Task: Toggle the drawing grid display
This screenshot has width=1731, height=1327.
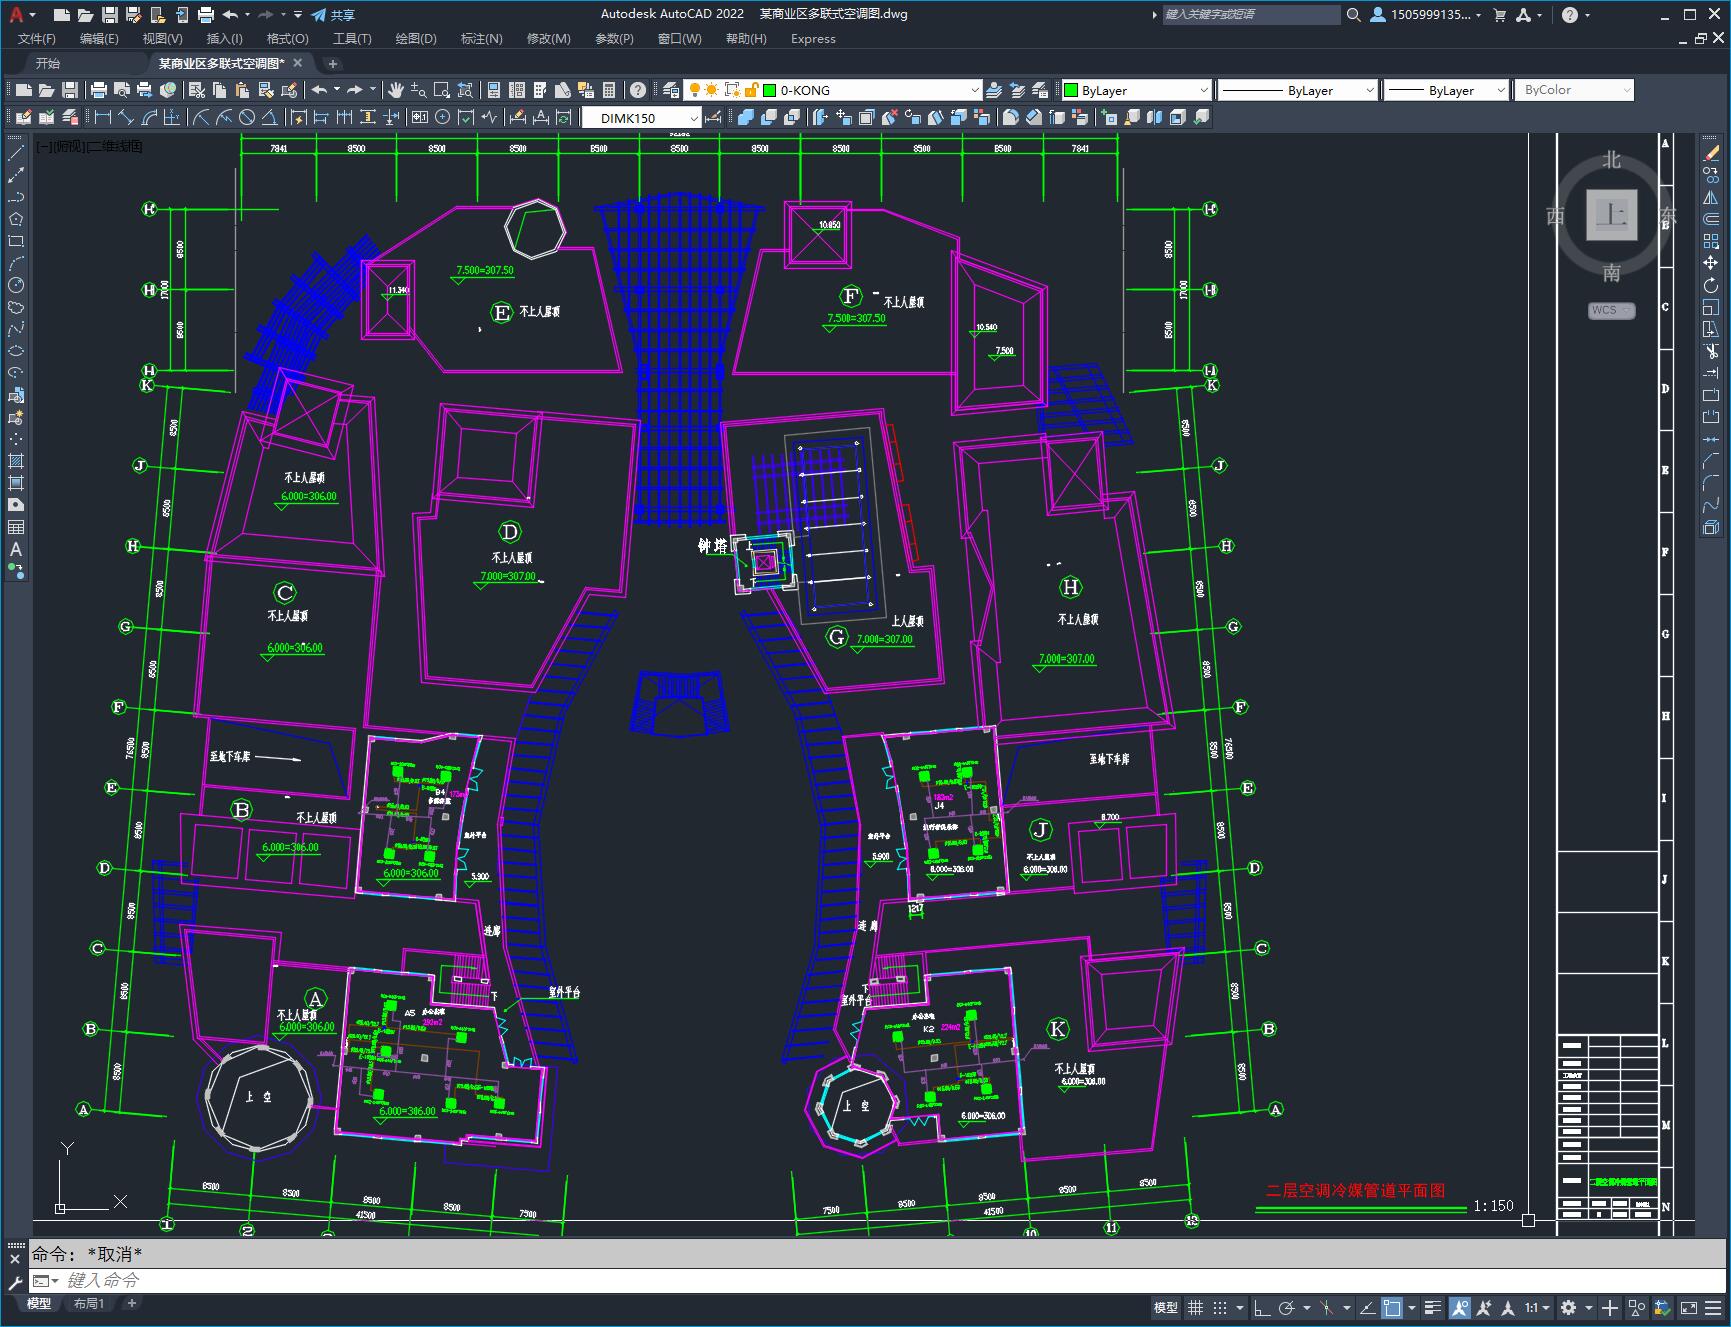Action: (x=1195, y=1307)
